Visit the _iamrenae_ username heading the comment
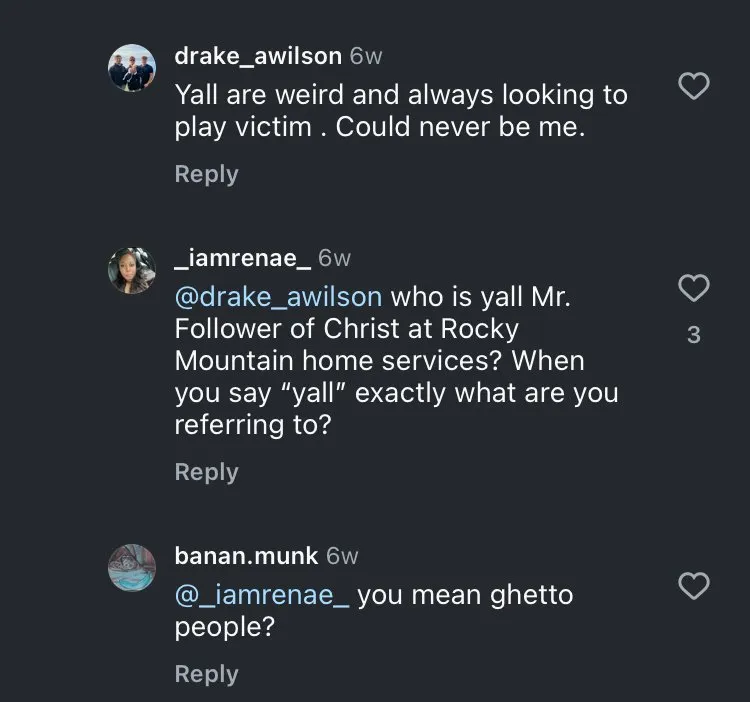Viewport: 750px width, 702px height. (x=242, y=258)
